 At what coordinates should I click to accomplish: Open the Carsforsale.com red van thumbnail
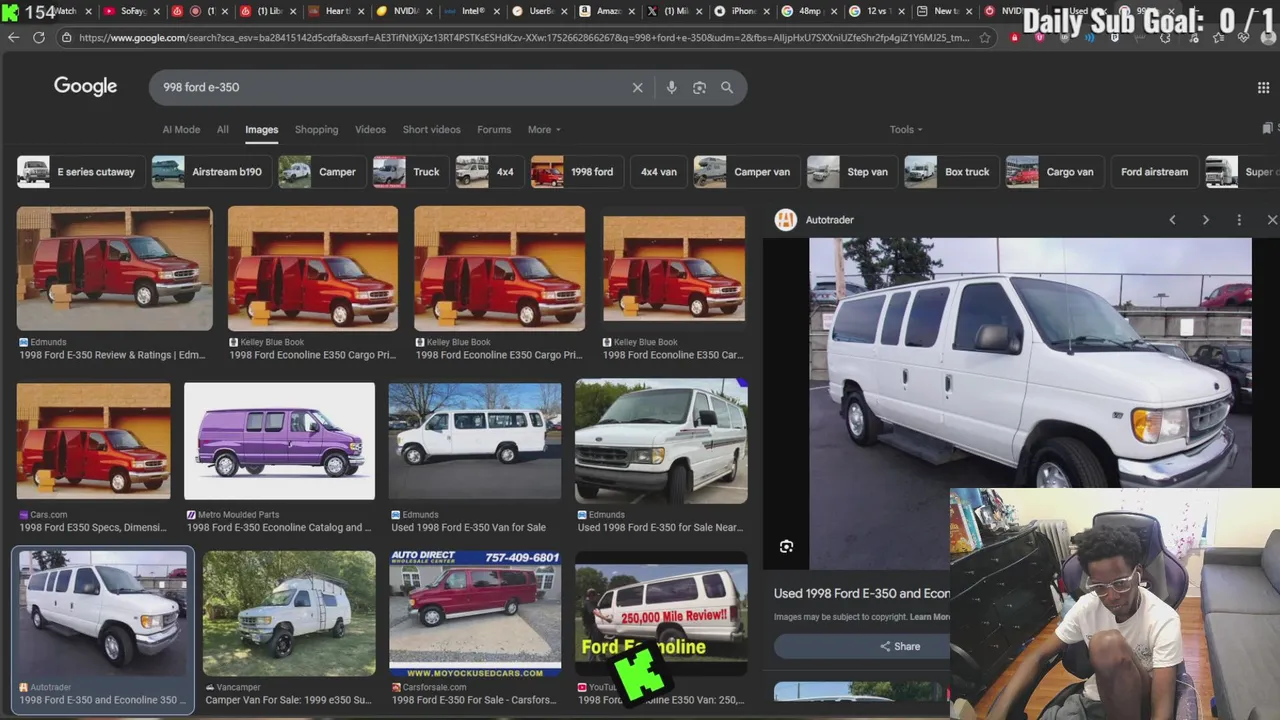(x=475, y=613)
